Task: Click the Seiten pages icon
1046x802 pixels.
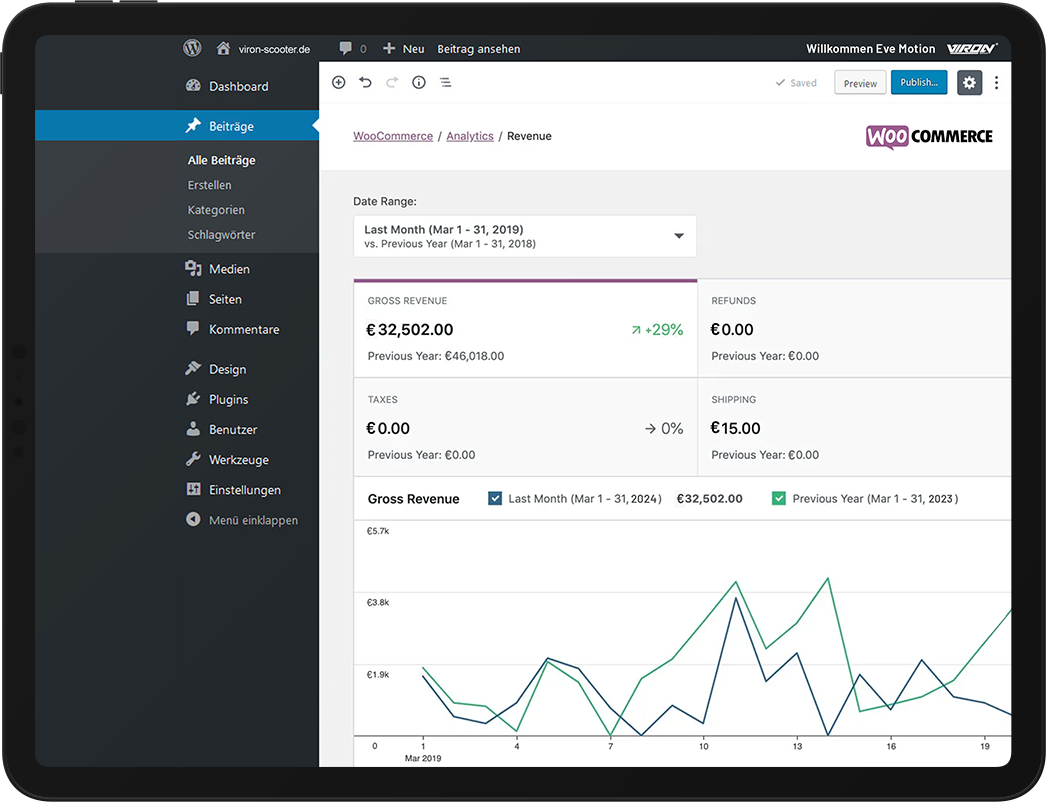Action: (193, 298)
